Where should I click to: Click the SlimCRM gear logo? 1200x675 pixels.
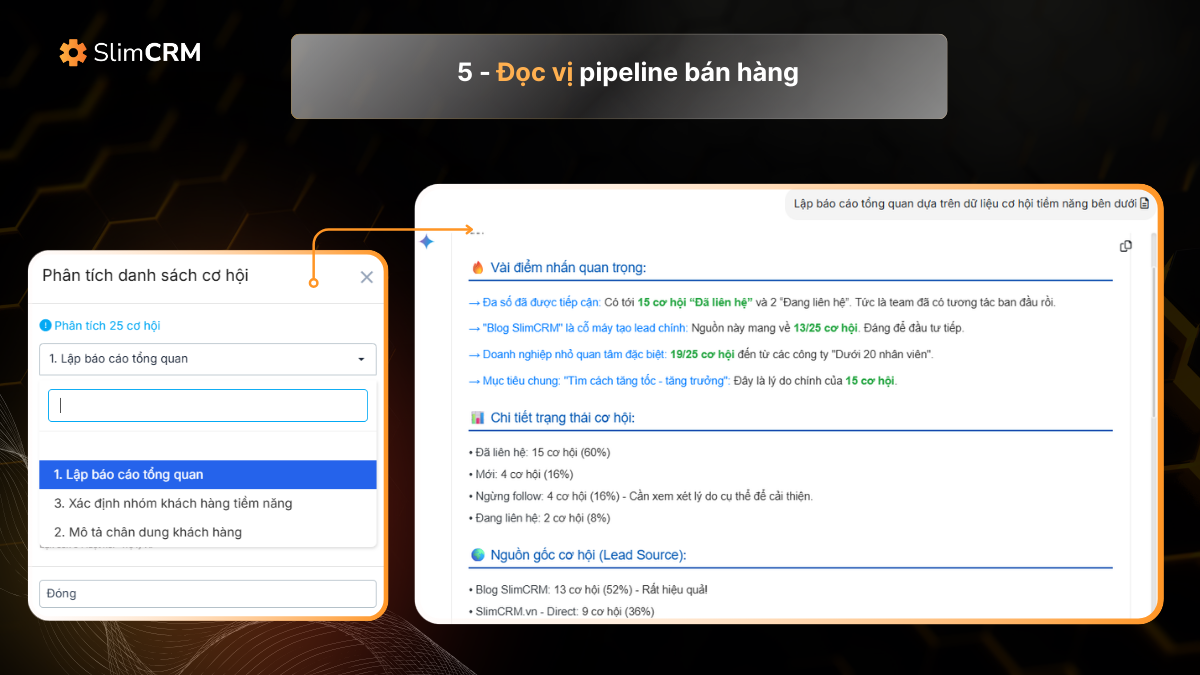point(70,53)
